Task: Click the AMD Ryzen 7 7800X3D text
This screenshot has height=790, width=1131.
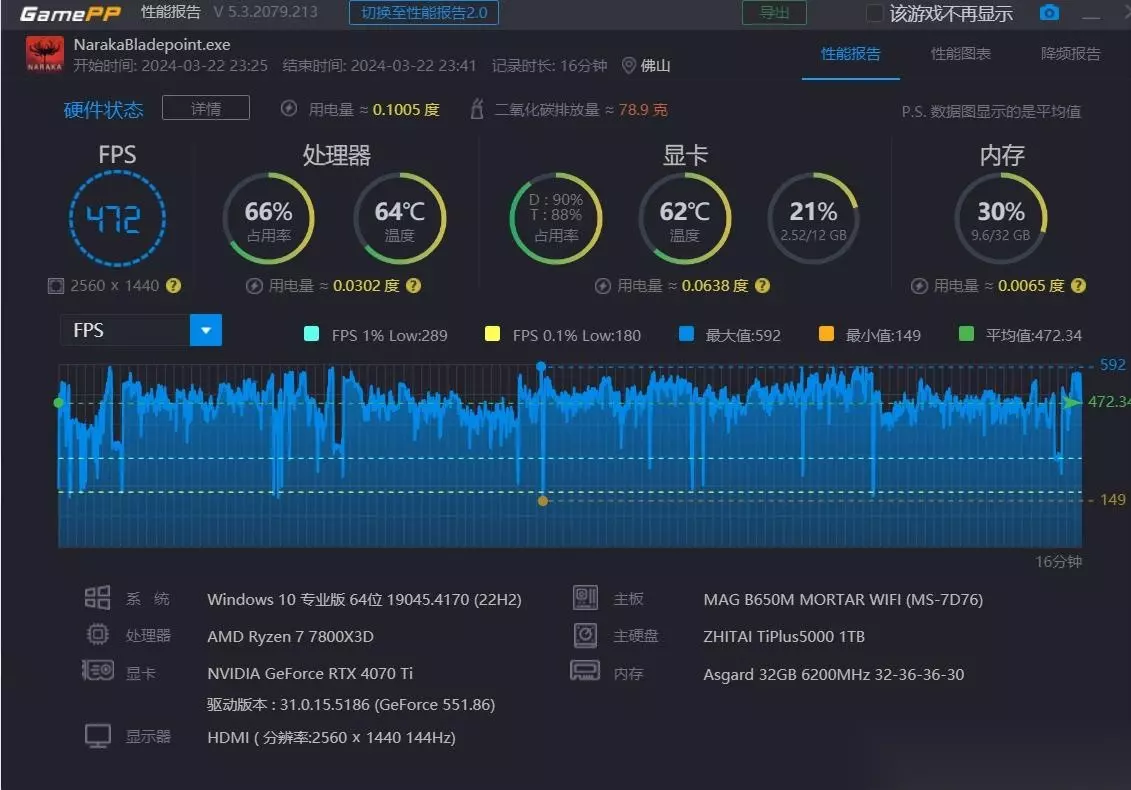Action: point(291,636)
